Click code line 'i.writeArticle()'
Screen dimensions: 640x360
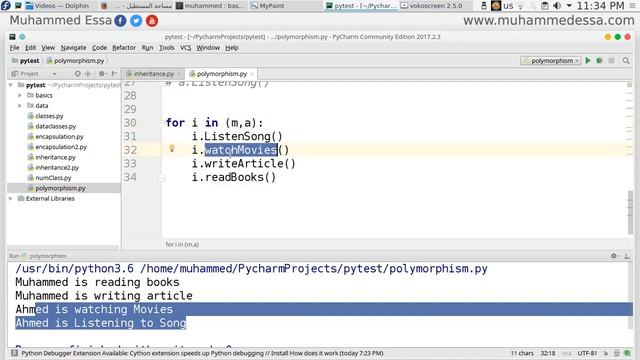(243, 164)
